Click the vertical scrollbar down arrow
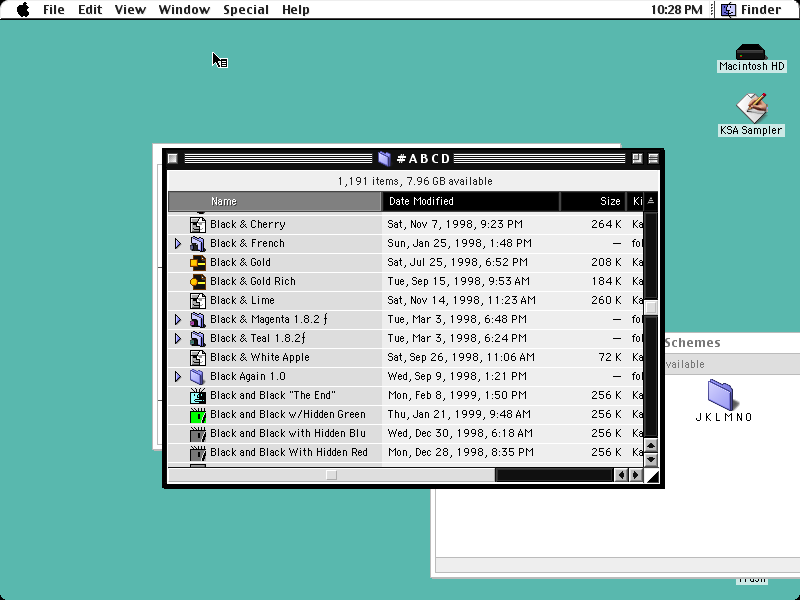The height and width of the screenshot is (600, 800). tap(651, 459)
